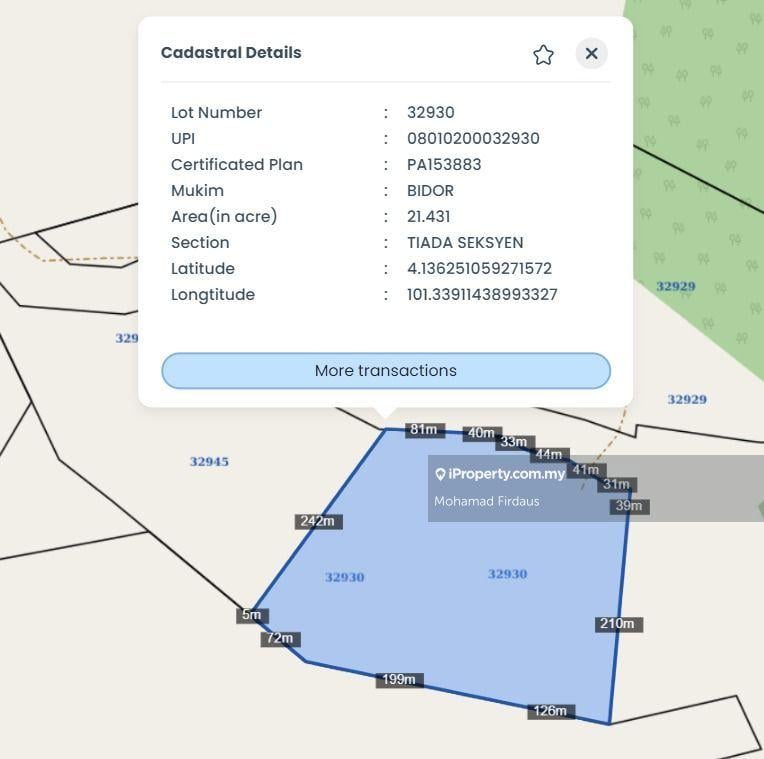Select lot 32945 label on map
The image size is (764, 759).
click(x=209, y=462)
